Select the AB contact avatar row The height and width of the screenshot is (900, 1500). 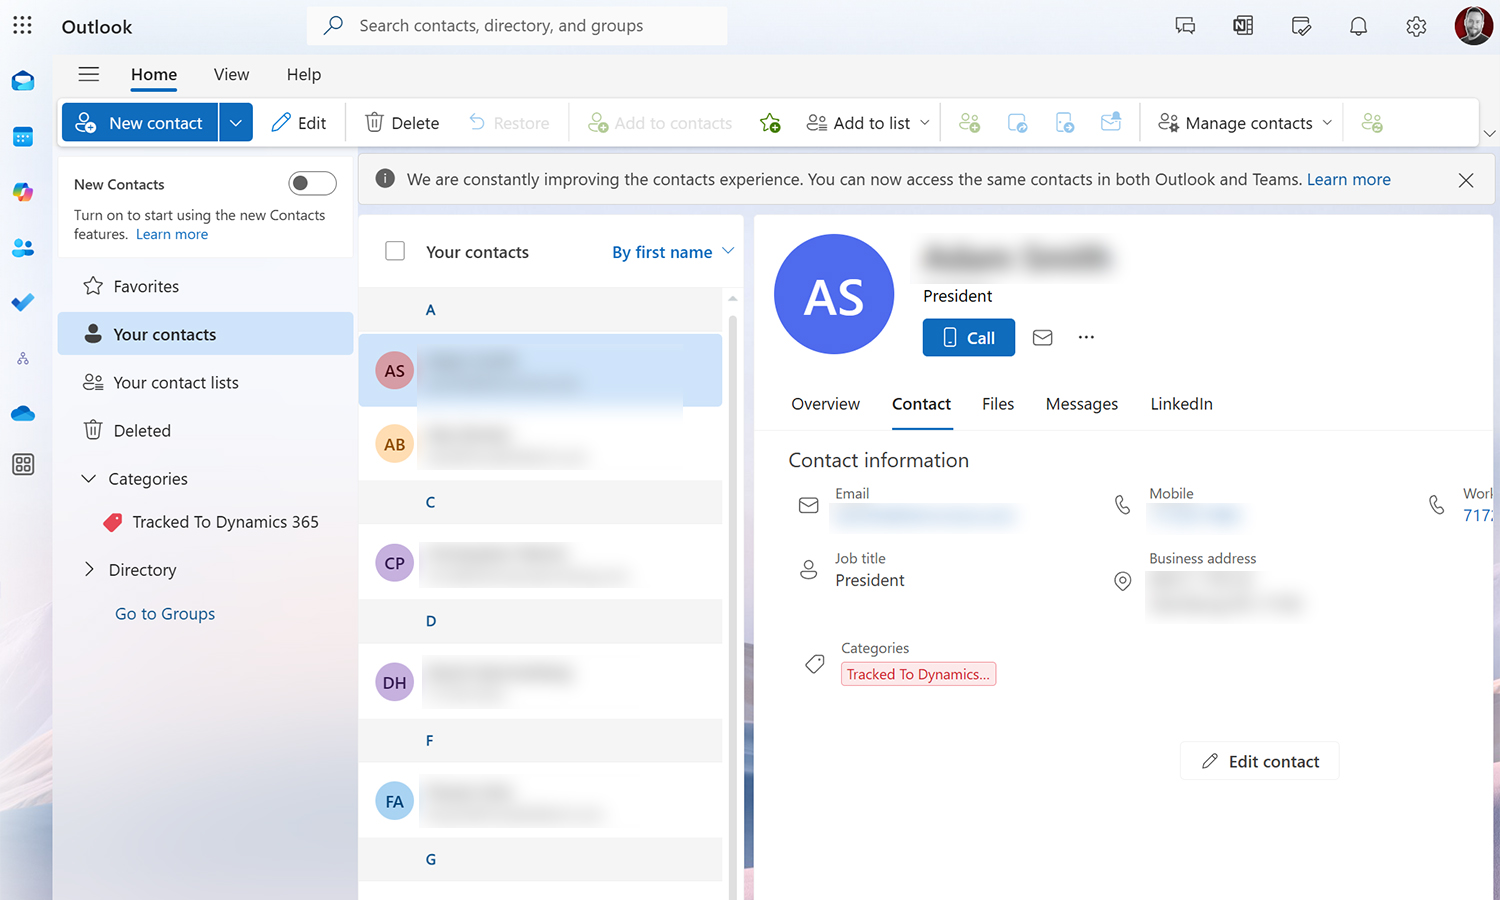[540, 444]
